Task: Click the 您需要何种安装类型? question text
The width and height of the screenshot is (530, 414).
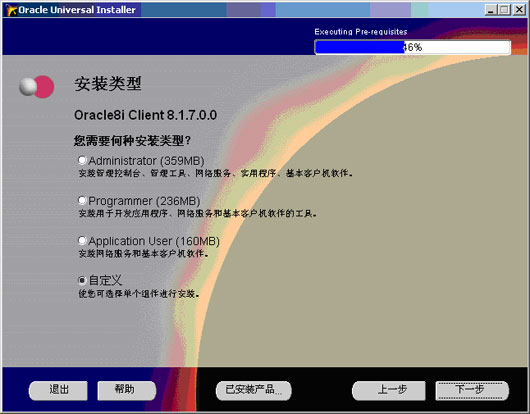Action: (x=132, y=141)
